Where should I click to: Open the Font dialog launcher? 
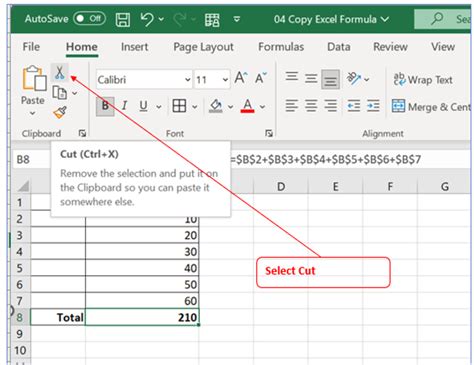click(x=269, y=133)
